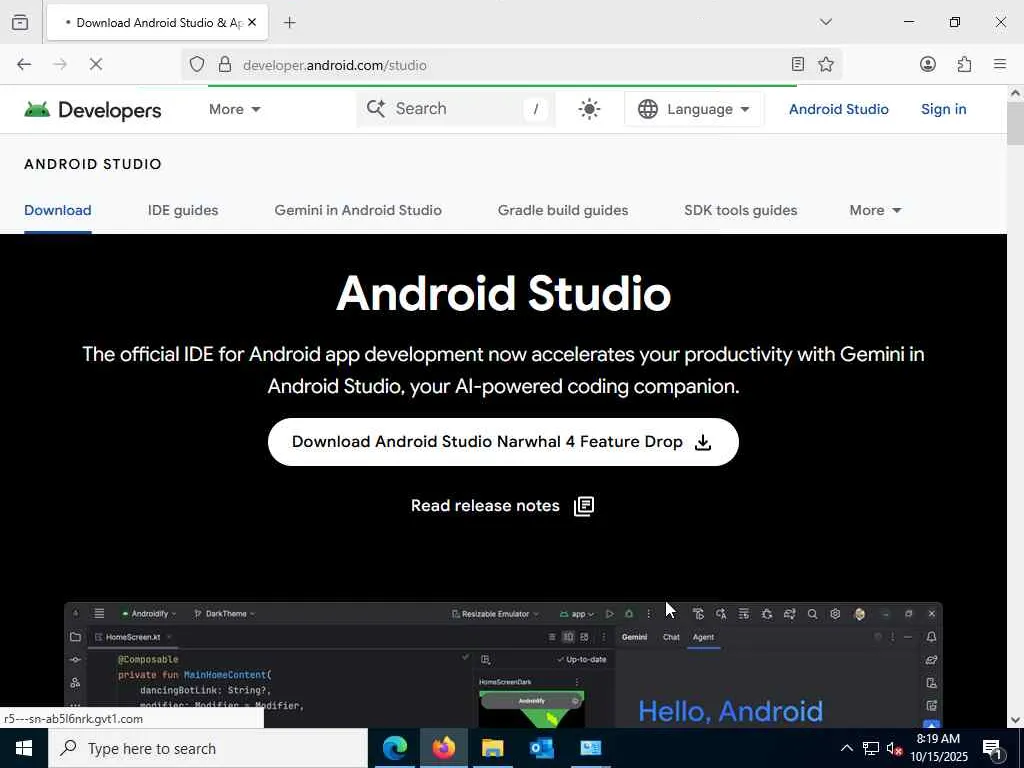
Task: Click the scrollbar down arrow
Action: click(x=1015, y=720)
